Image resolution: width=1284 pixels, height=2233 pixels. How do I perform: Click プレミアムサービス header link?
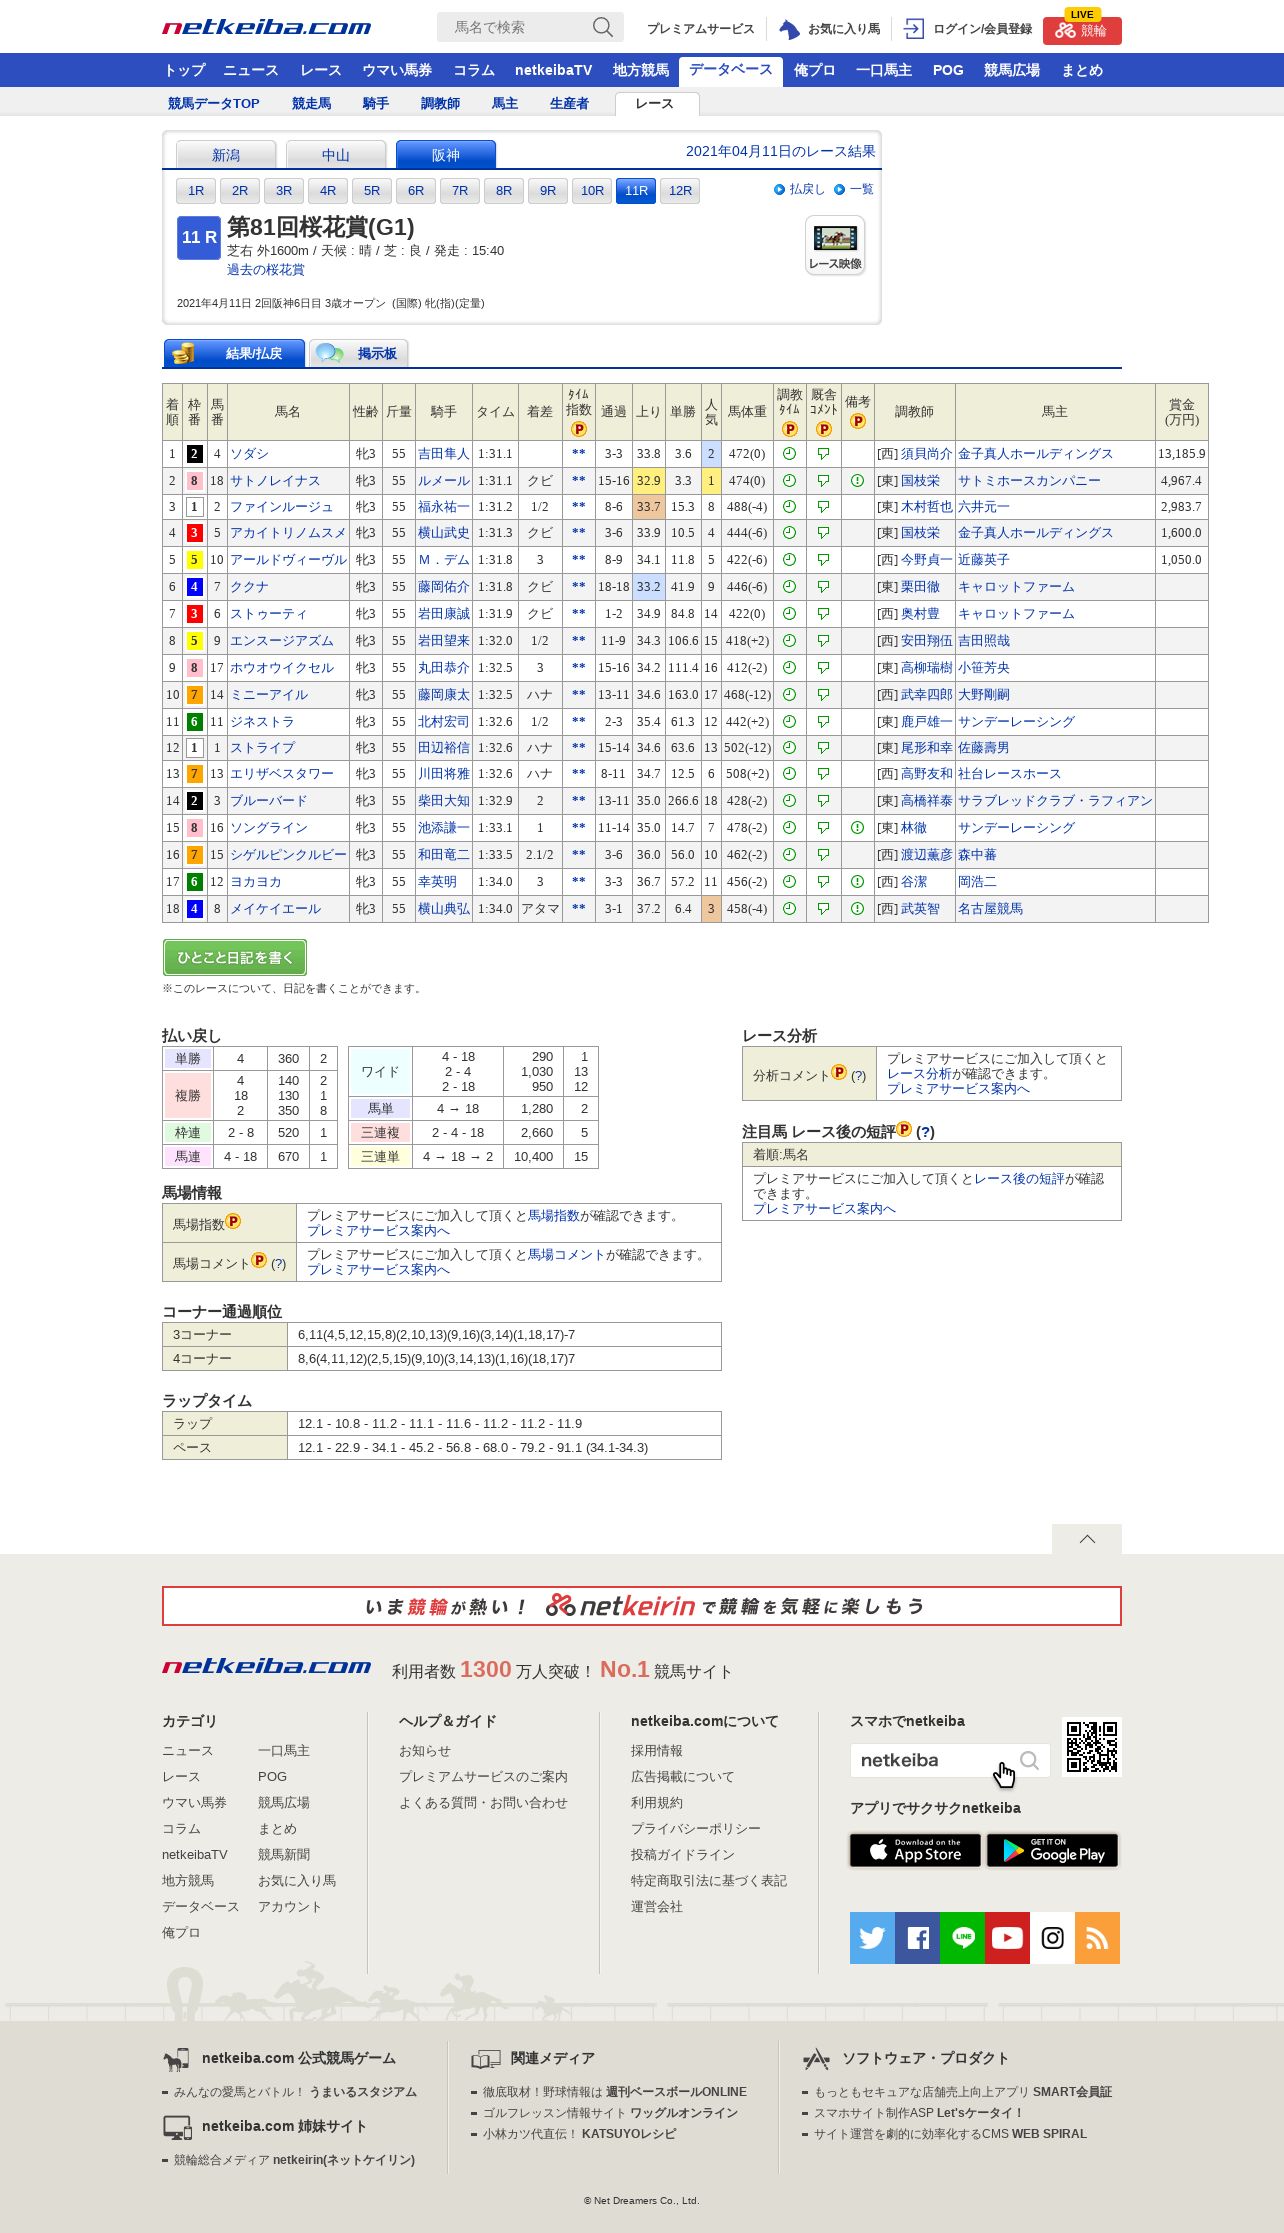point(700,29)
